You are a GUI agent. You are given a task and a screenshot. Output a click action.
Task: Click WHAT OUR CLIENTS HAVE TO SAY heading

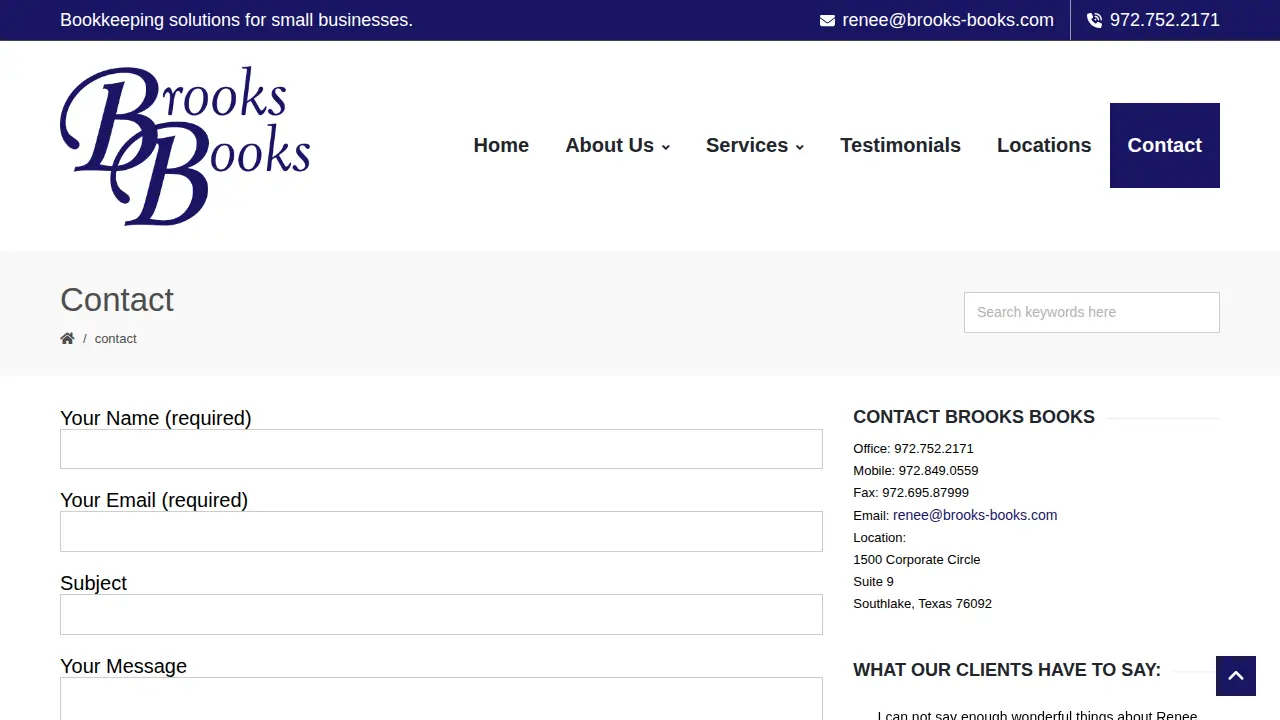[x=1007, y=670]
